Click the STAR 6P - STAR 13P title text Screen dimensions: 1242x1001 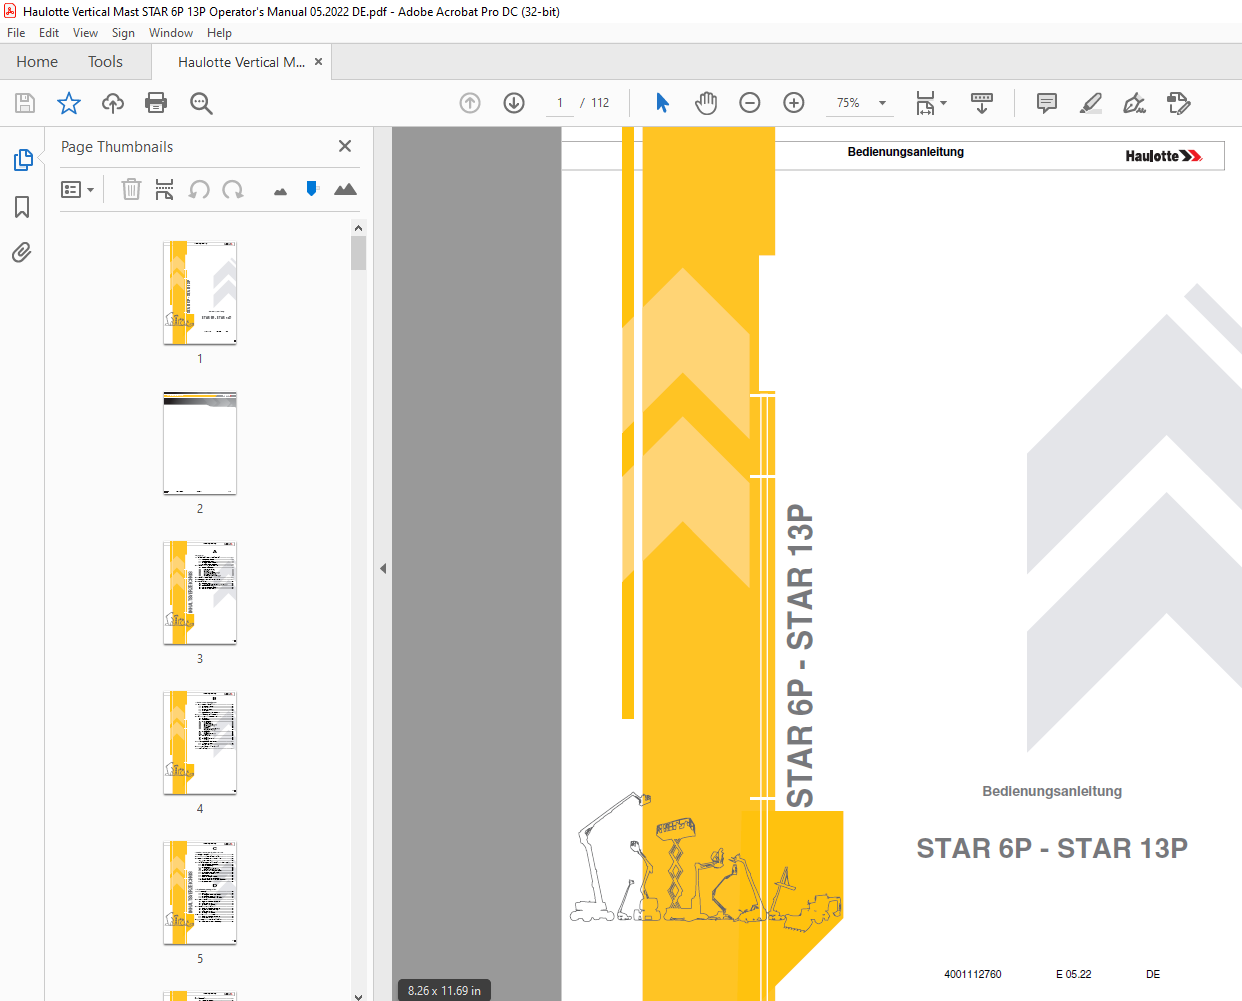pos(1052,848)
